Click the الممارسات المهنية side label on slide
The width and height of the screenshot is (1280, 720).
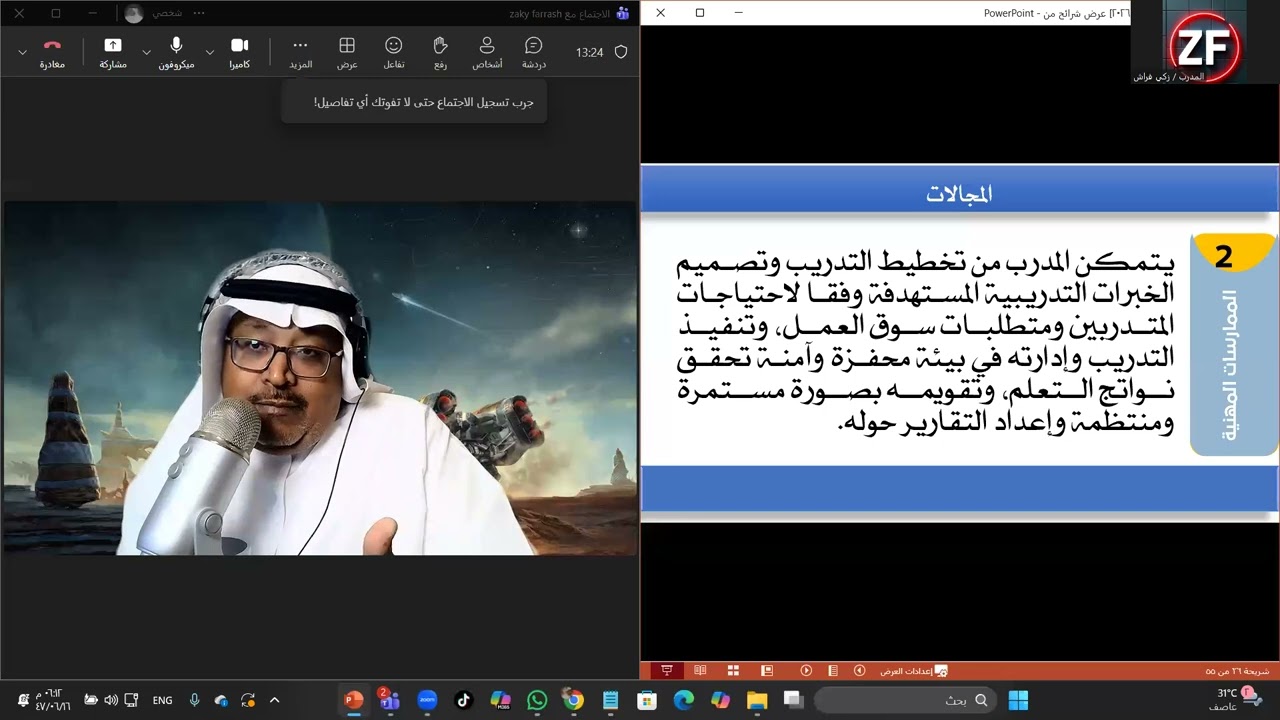1230,366
